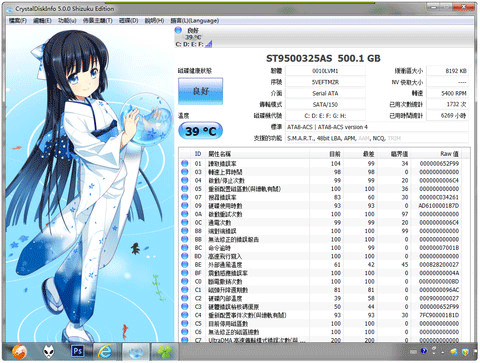Click the status orb for attribute C0
The width and height of the screenshot is (480, 363).
tap(184, 281)
